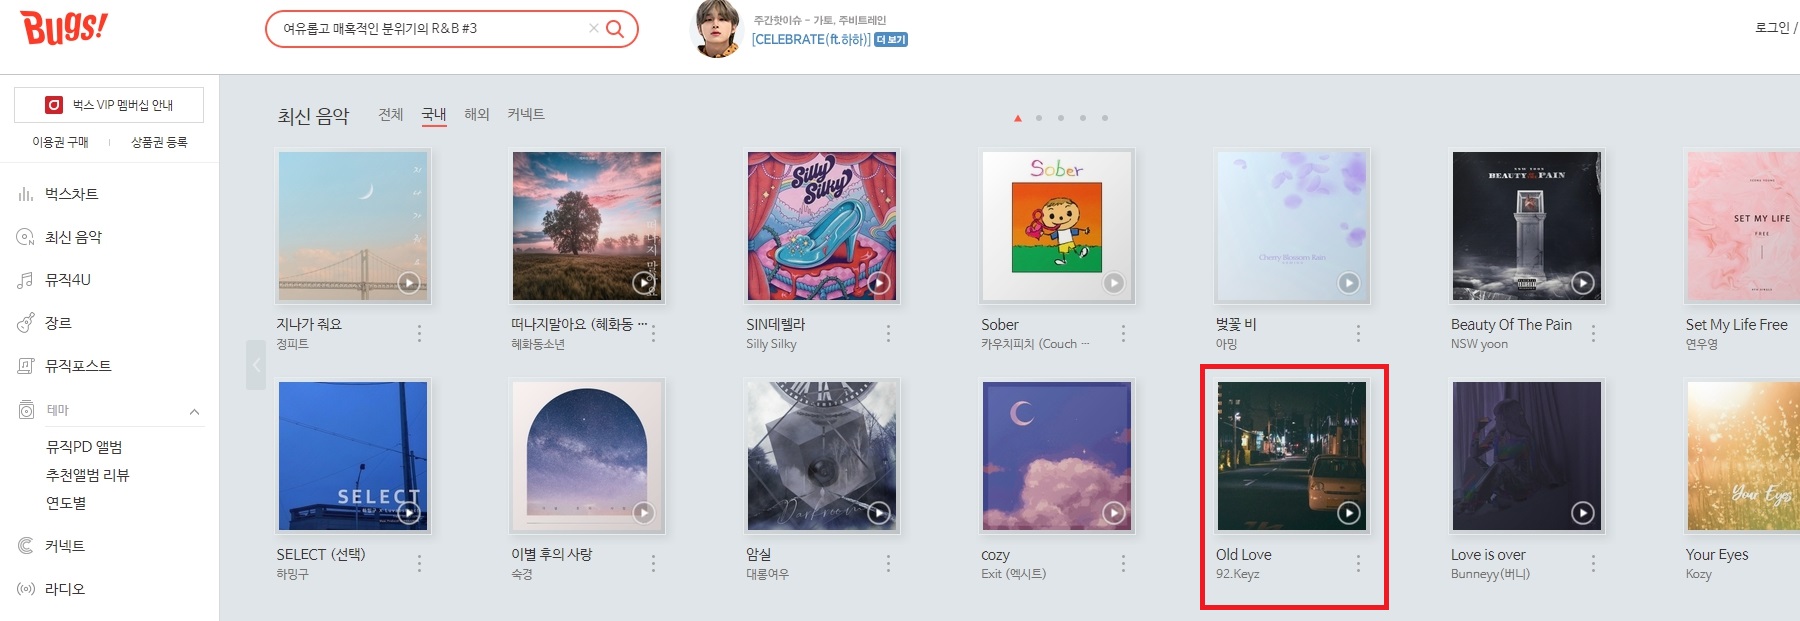The image size is (1800, 621).
Task: Open more options for cozy album
Action: 1123,564
